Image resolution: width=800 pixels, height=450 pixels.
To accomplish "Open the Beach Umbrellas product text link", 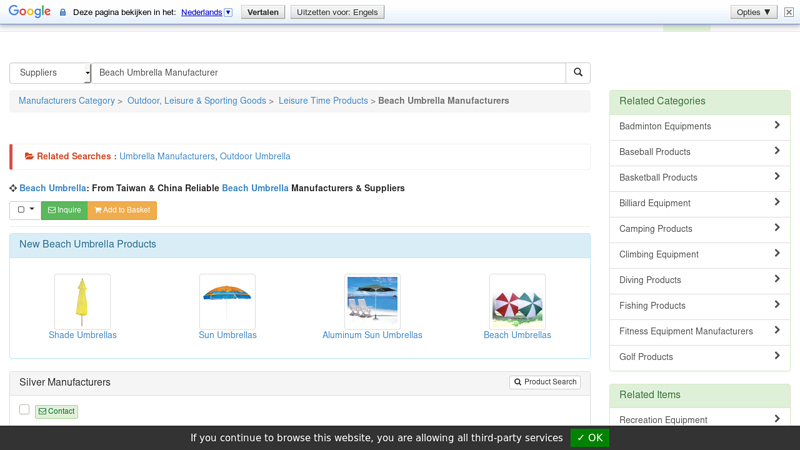I will 517,335.
